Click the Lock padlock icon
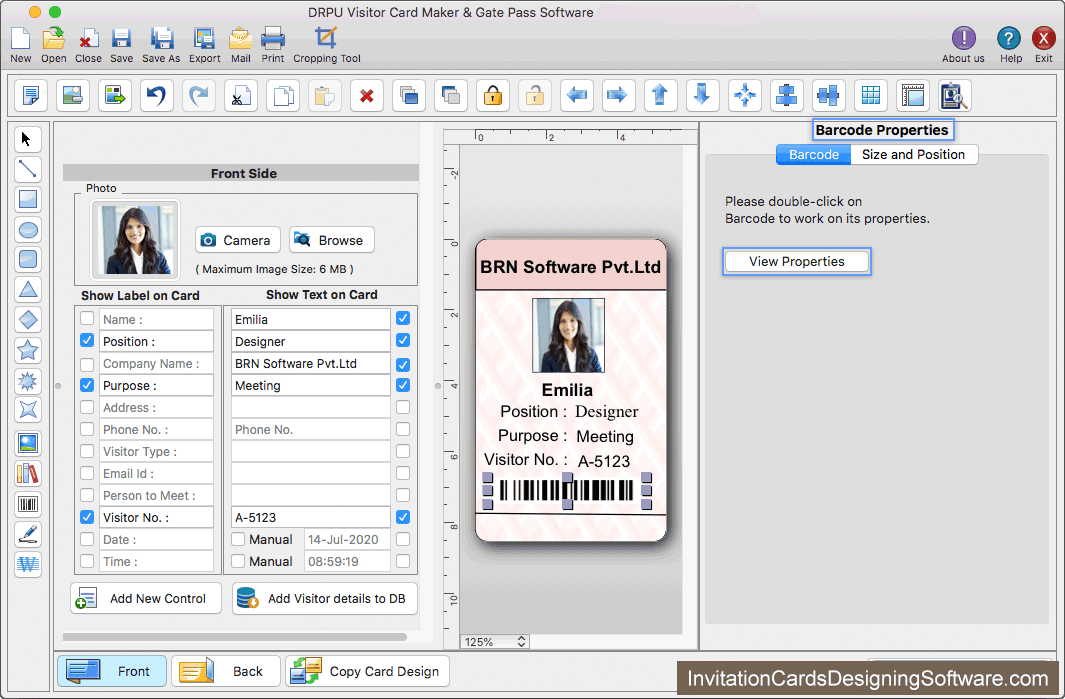 pos(493,96)
